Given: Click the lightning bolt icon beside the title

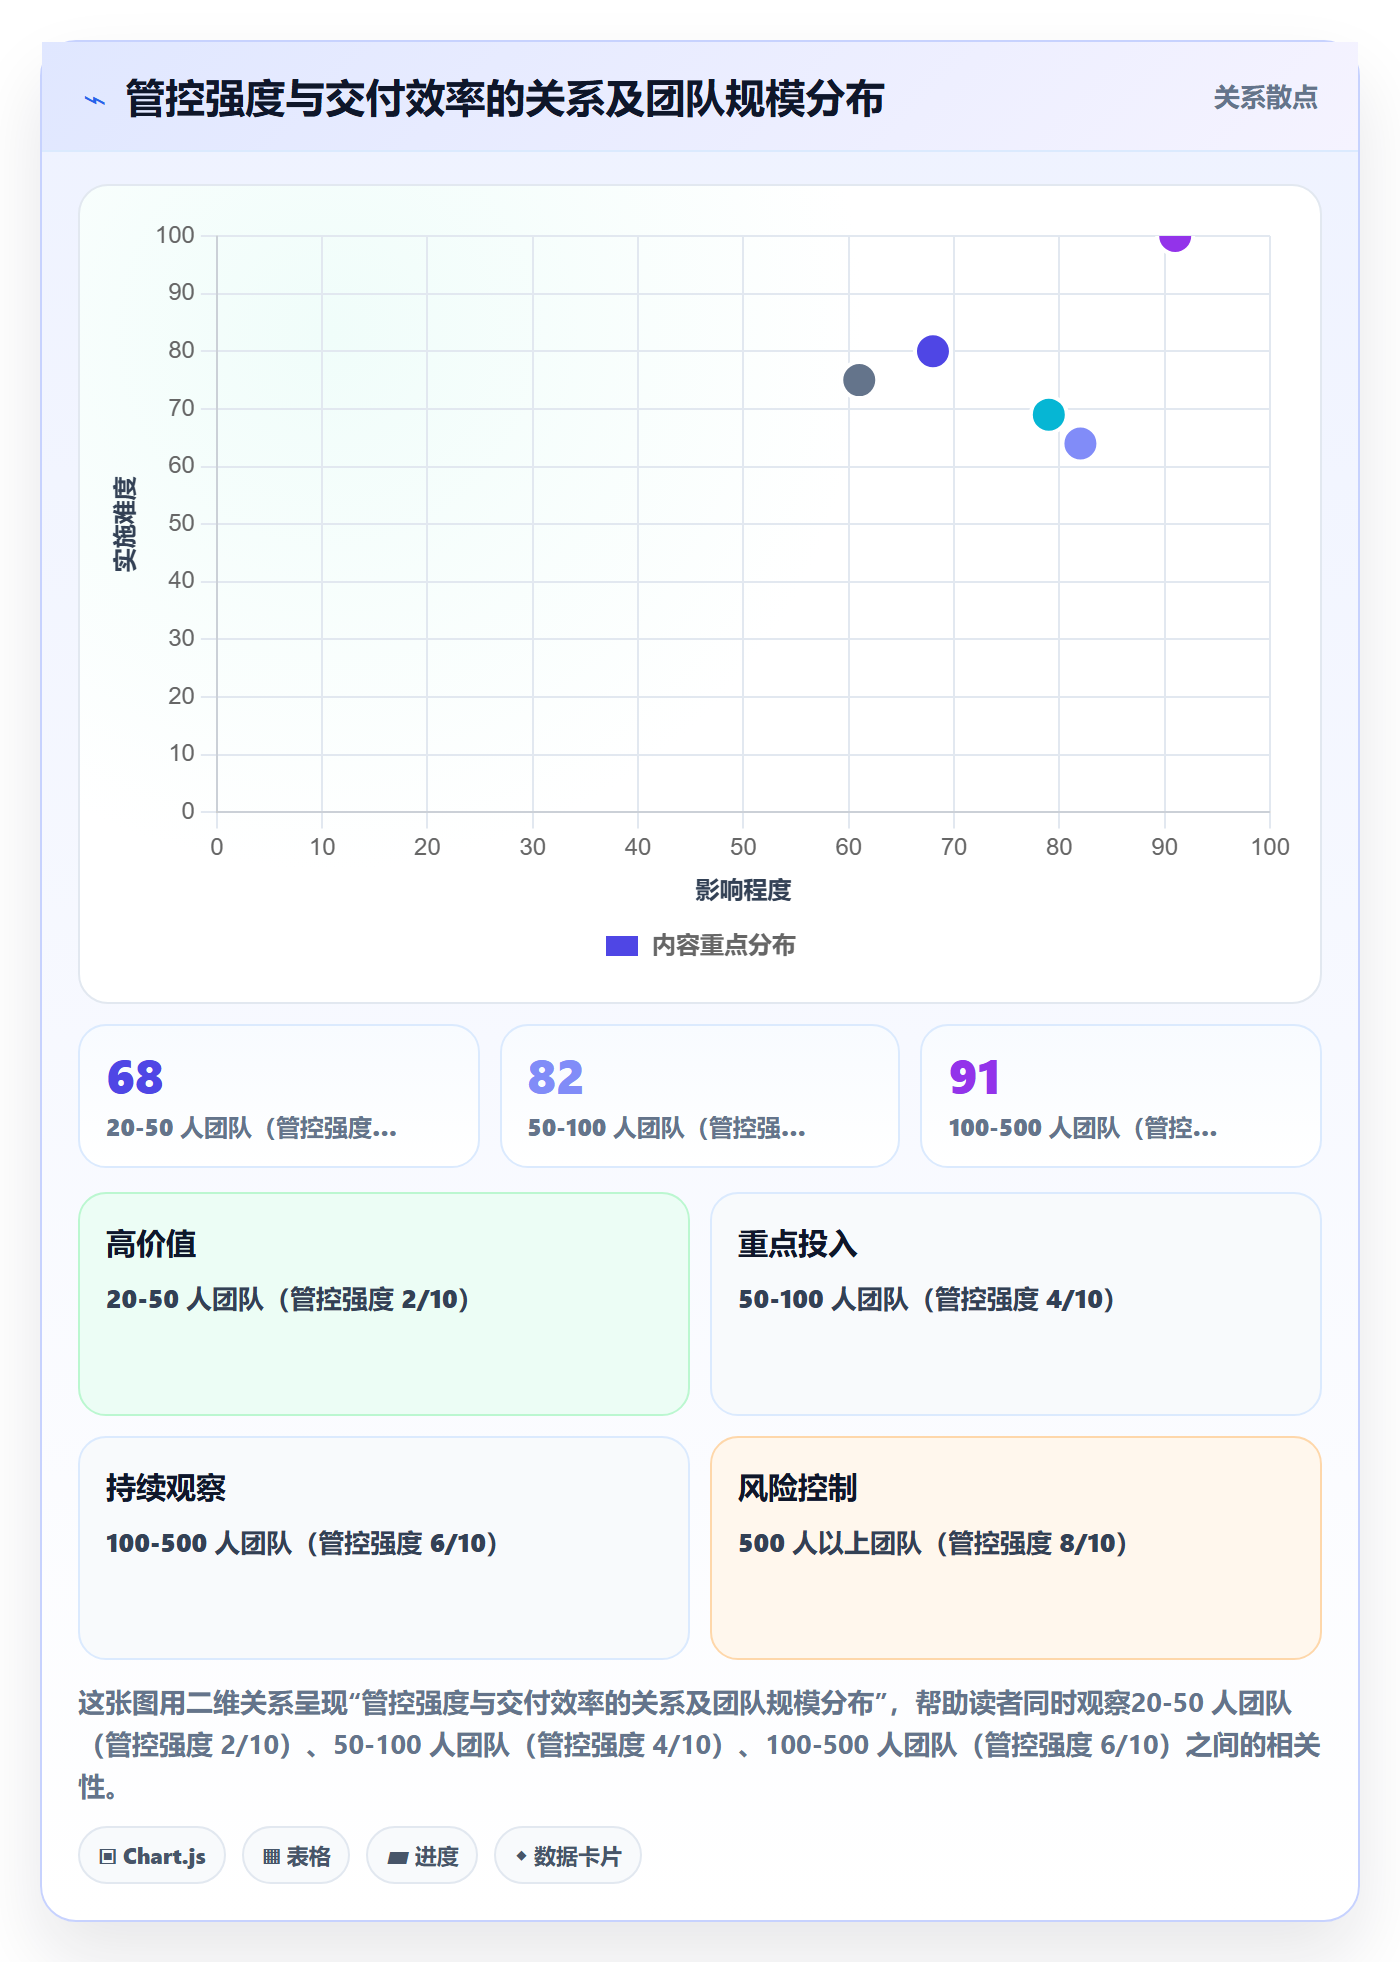Looking at the screenshot, I should 95,100.
